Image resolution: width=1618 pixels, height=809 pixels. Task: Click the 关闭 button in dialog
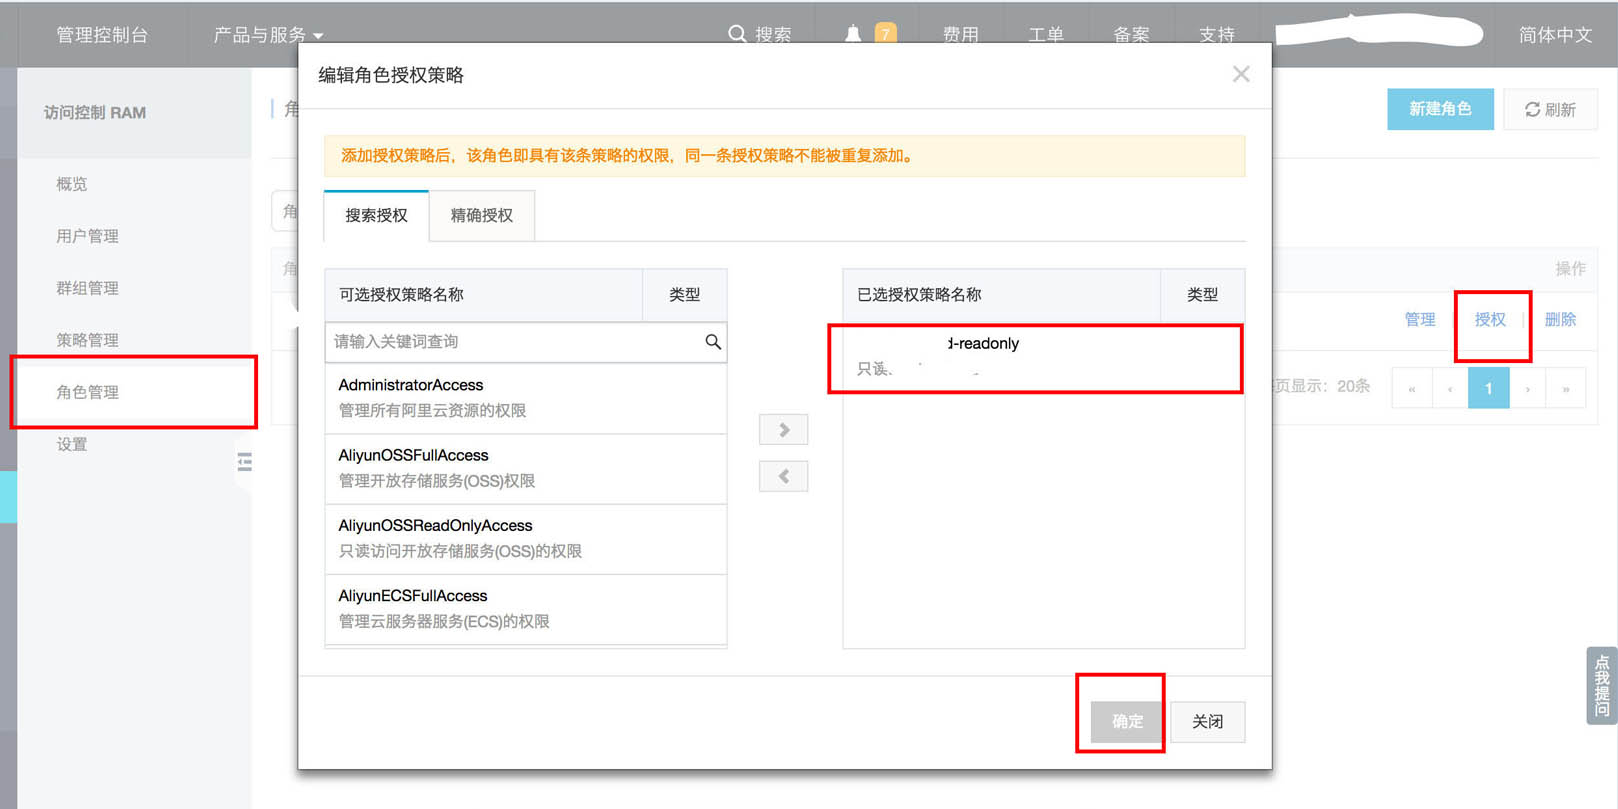tap(1208, 721)
